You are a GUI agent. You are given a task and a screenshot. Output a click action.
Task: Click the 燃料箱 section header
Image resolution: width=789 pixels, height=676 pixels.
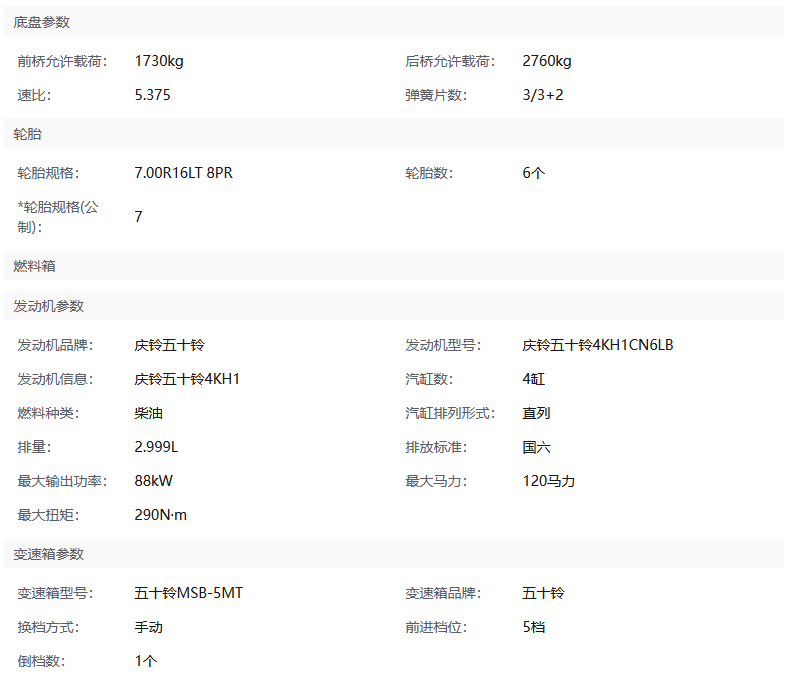pyautogui.click(x=35, y=266)
